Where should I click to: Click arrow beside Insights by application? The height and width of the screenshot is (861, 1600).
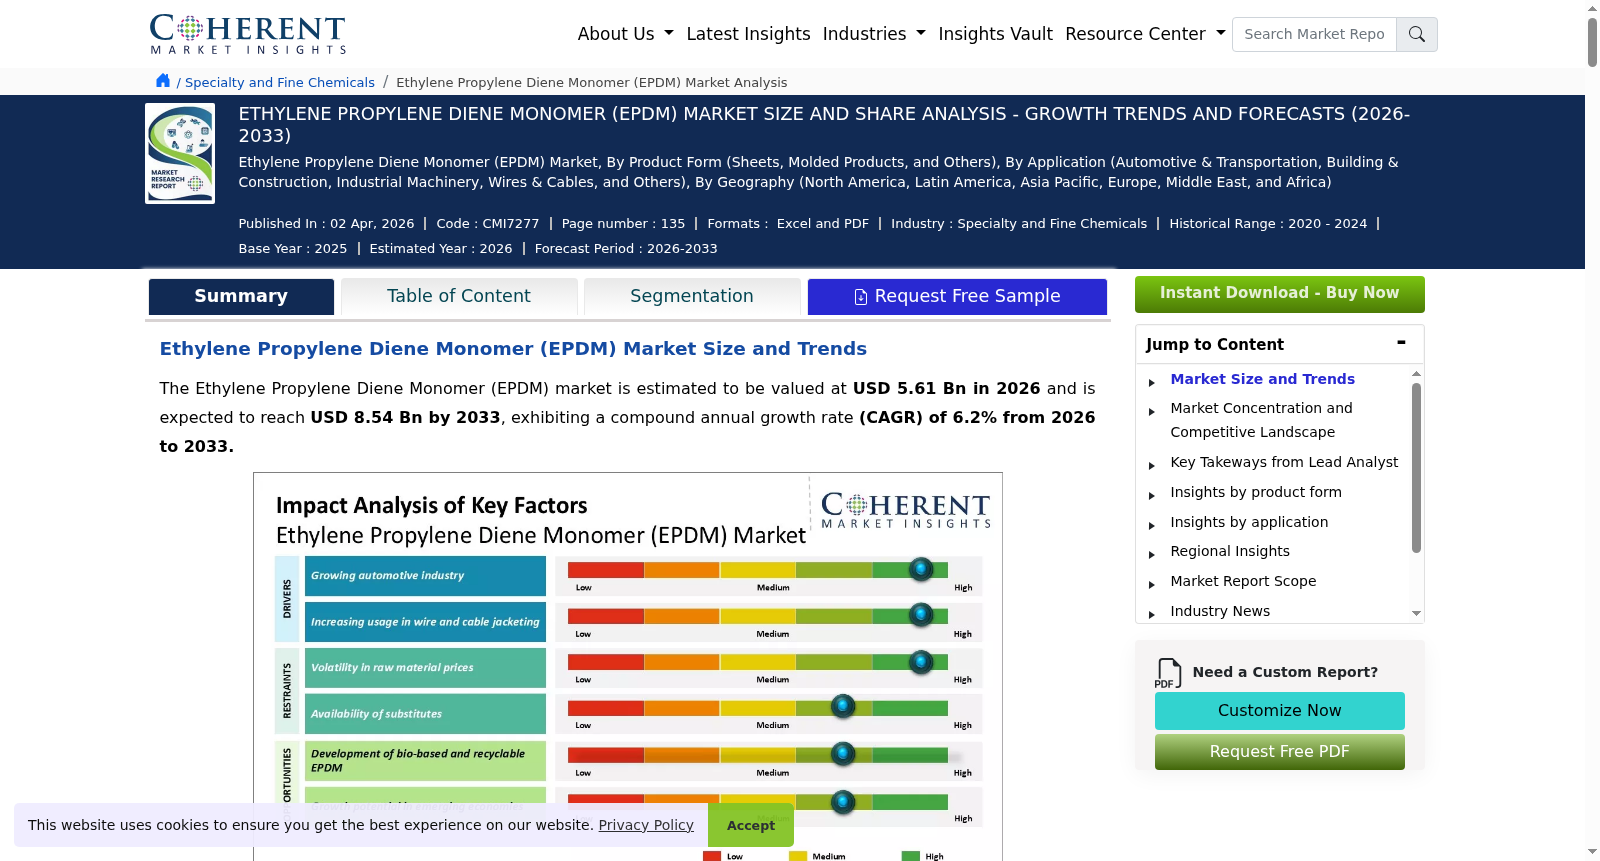[x=1152, y=525]
